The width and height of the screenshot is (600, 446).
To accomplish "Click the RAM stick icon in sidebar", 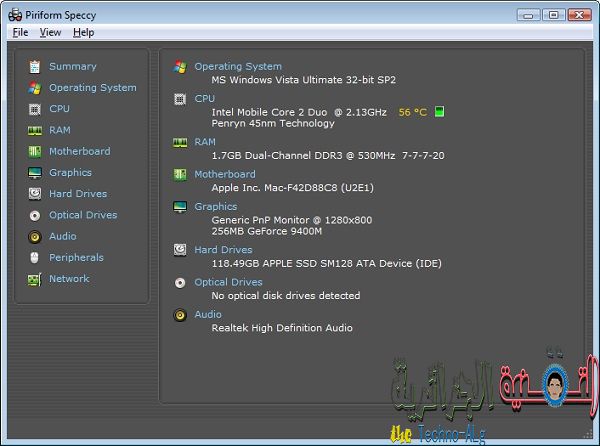I will click(35, 131).
